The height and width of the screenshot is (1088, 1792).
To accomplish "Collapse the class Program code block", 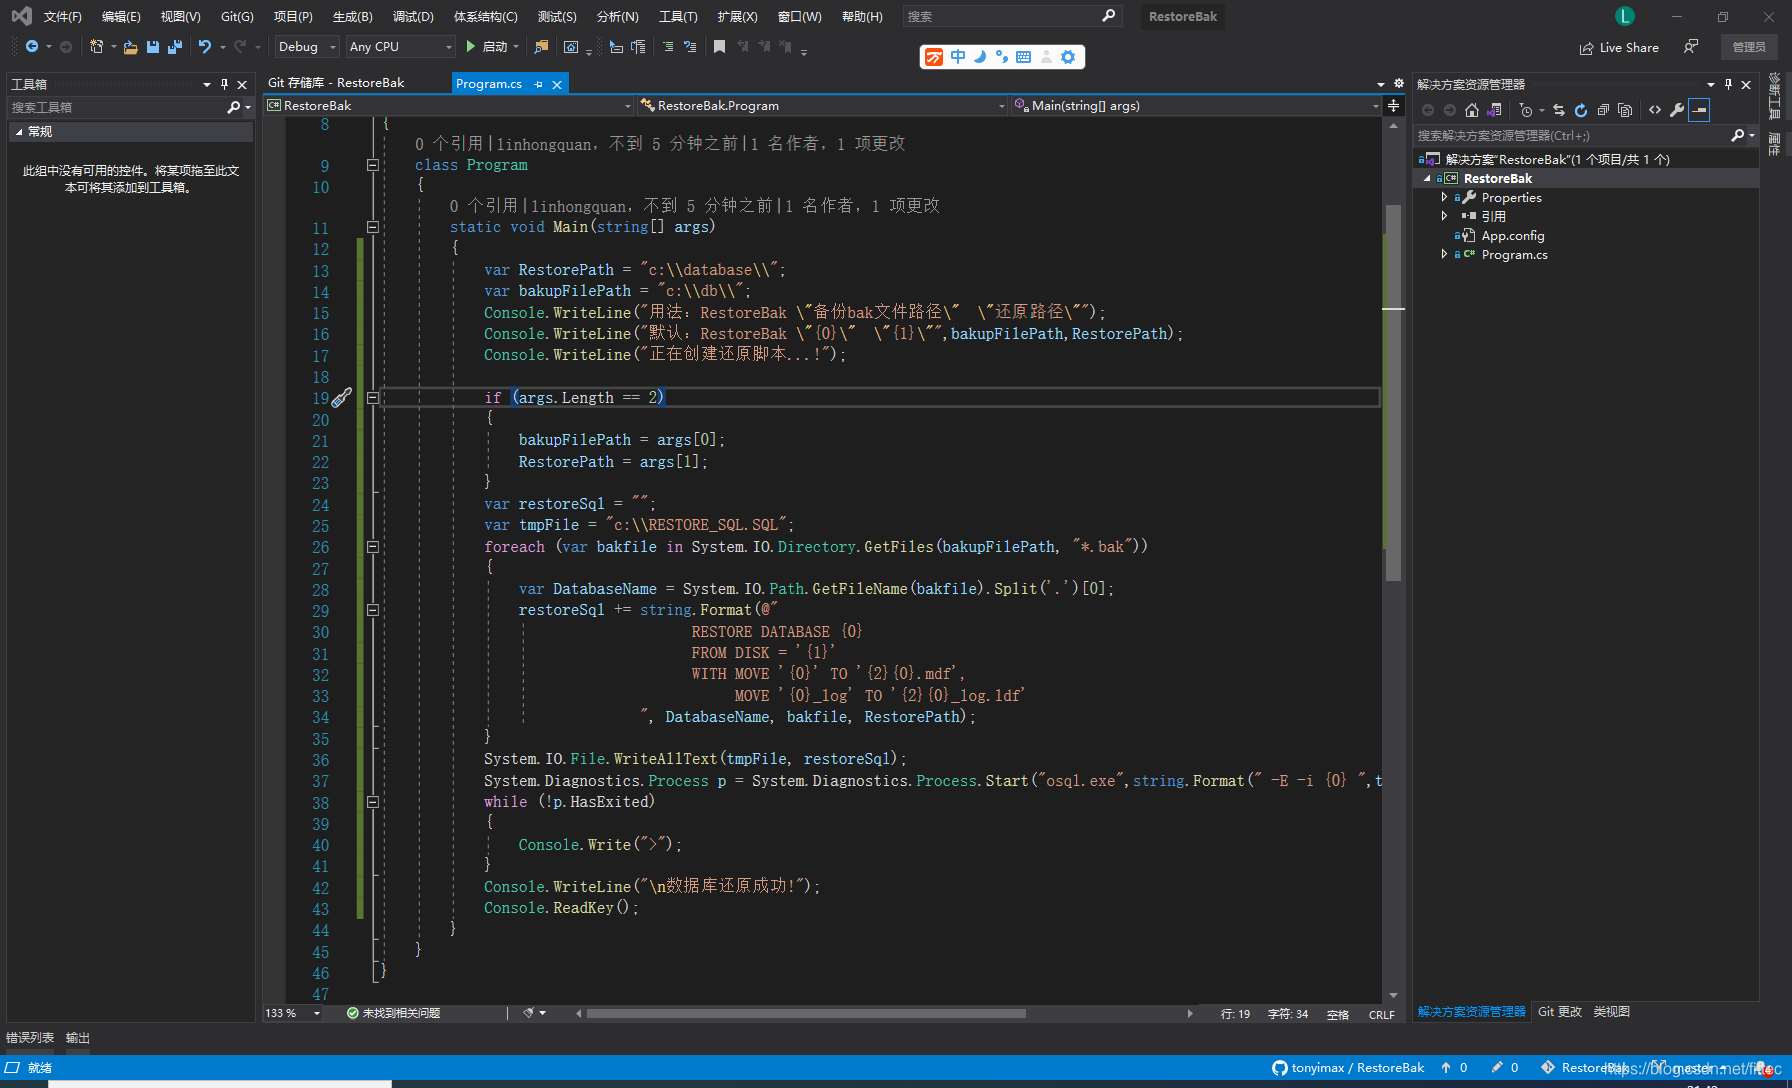I will point(373,165).
